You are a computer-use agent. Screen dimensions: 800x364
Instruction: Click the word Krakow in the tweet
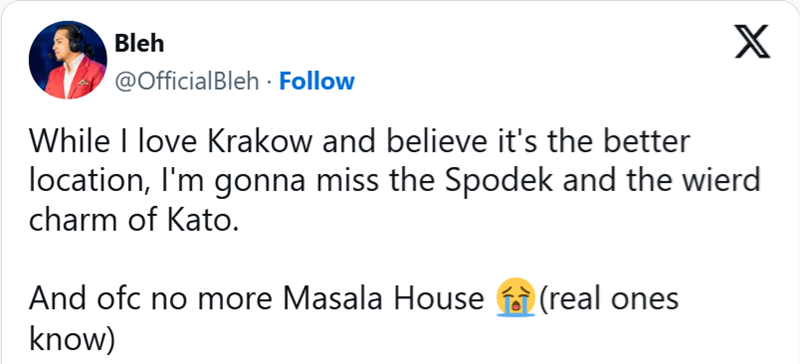[x=260, y=142]
